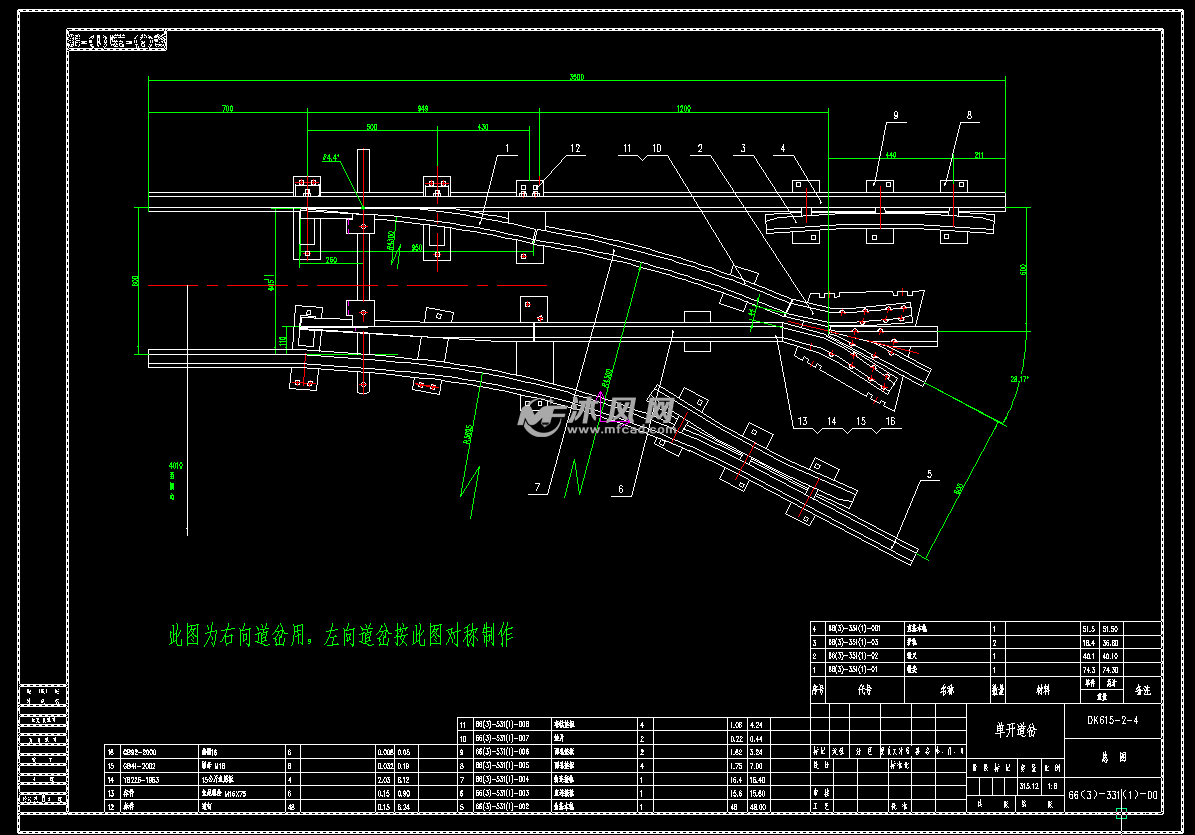The image size is (1195, 835).
Task: Click the 1200 dimension label
Action: [x=683, y=107]
